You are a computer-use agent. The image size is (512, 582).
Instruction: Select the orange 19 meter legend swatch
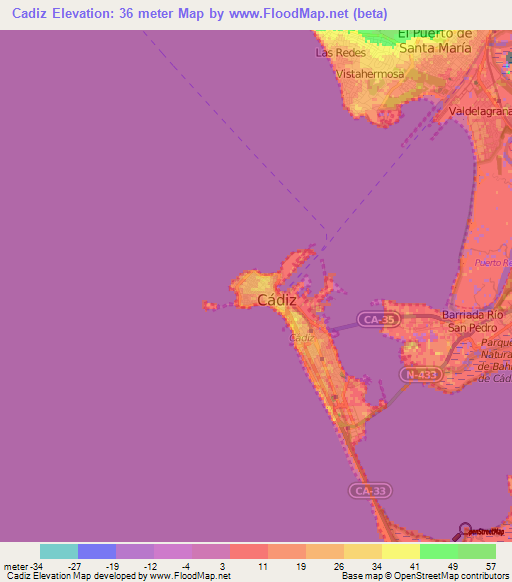pos(325,551)
